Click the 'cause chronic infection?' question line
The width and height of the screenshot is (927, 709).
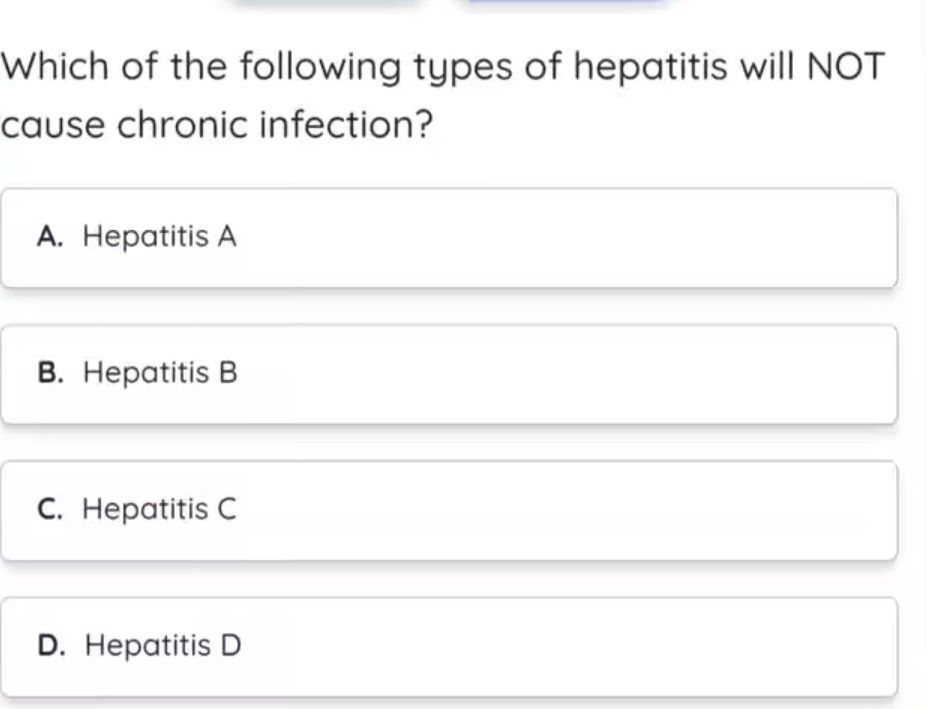point(217,127)
